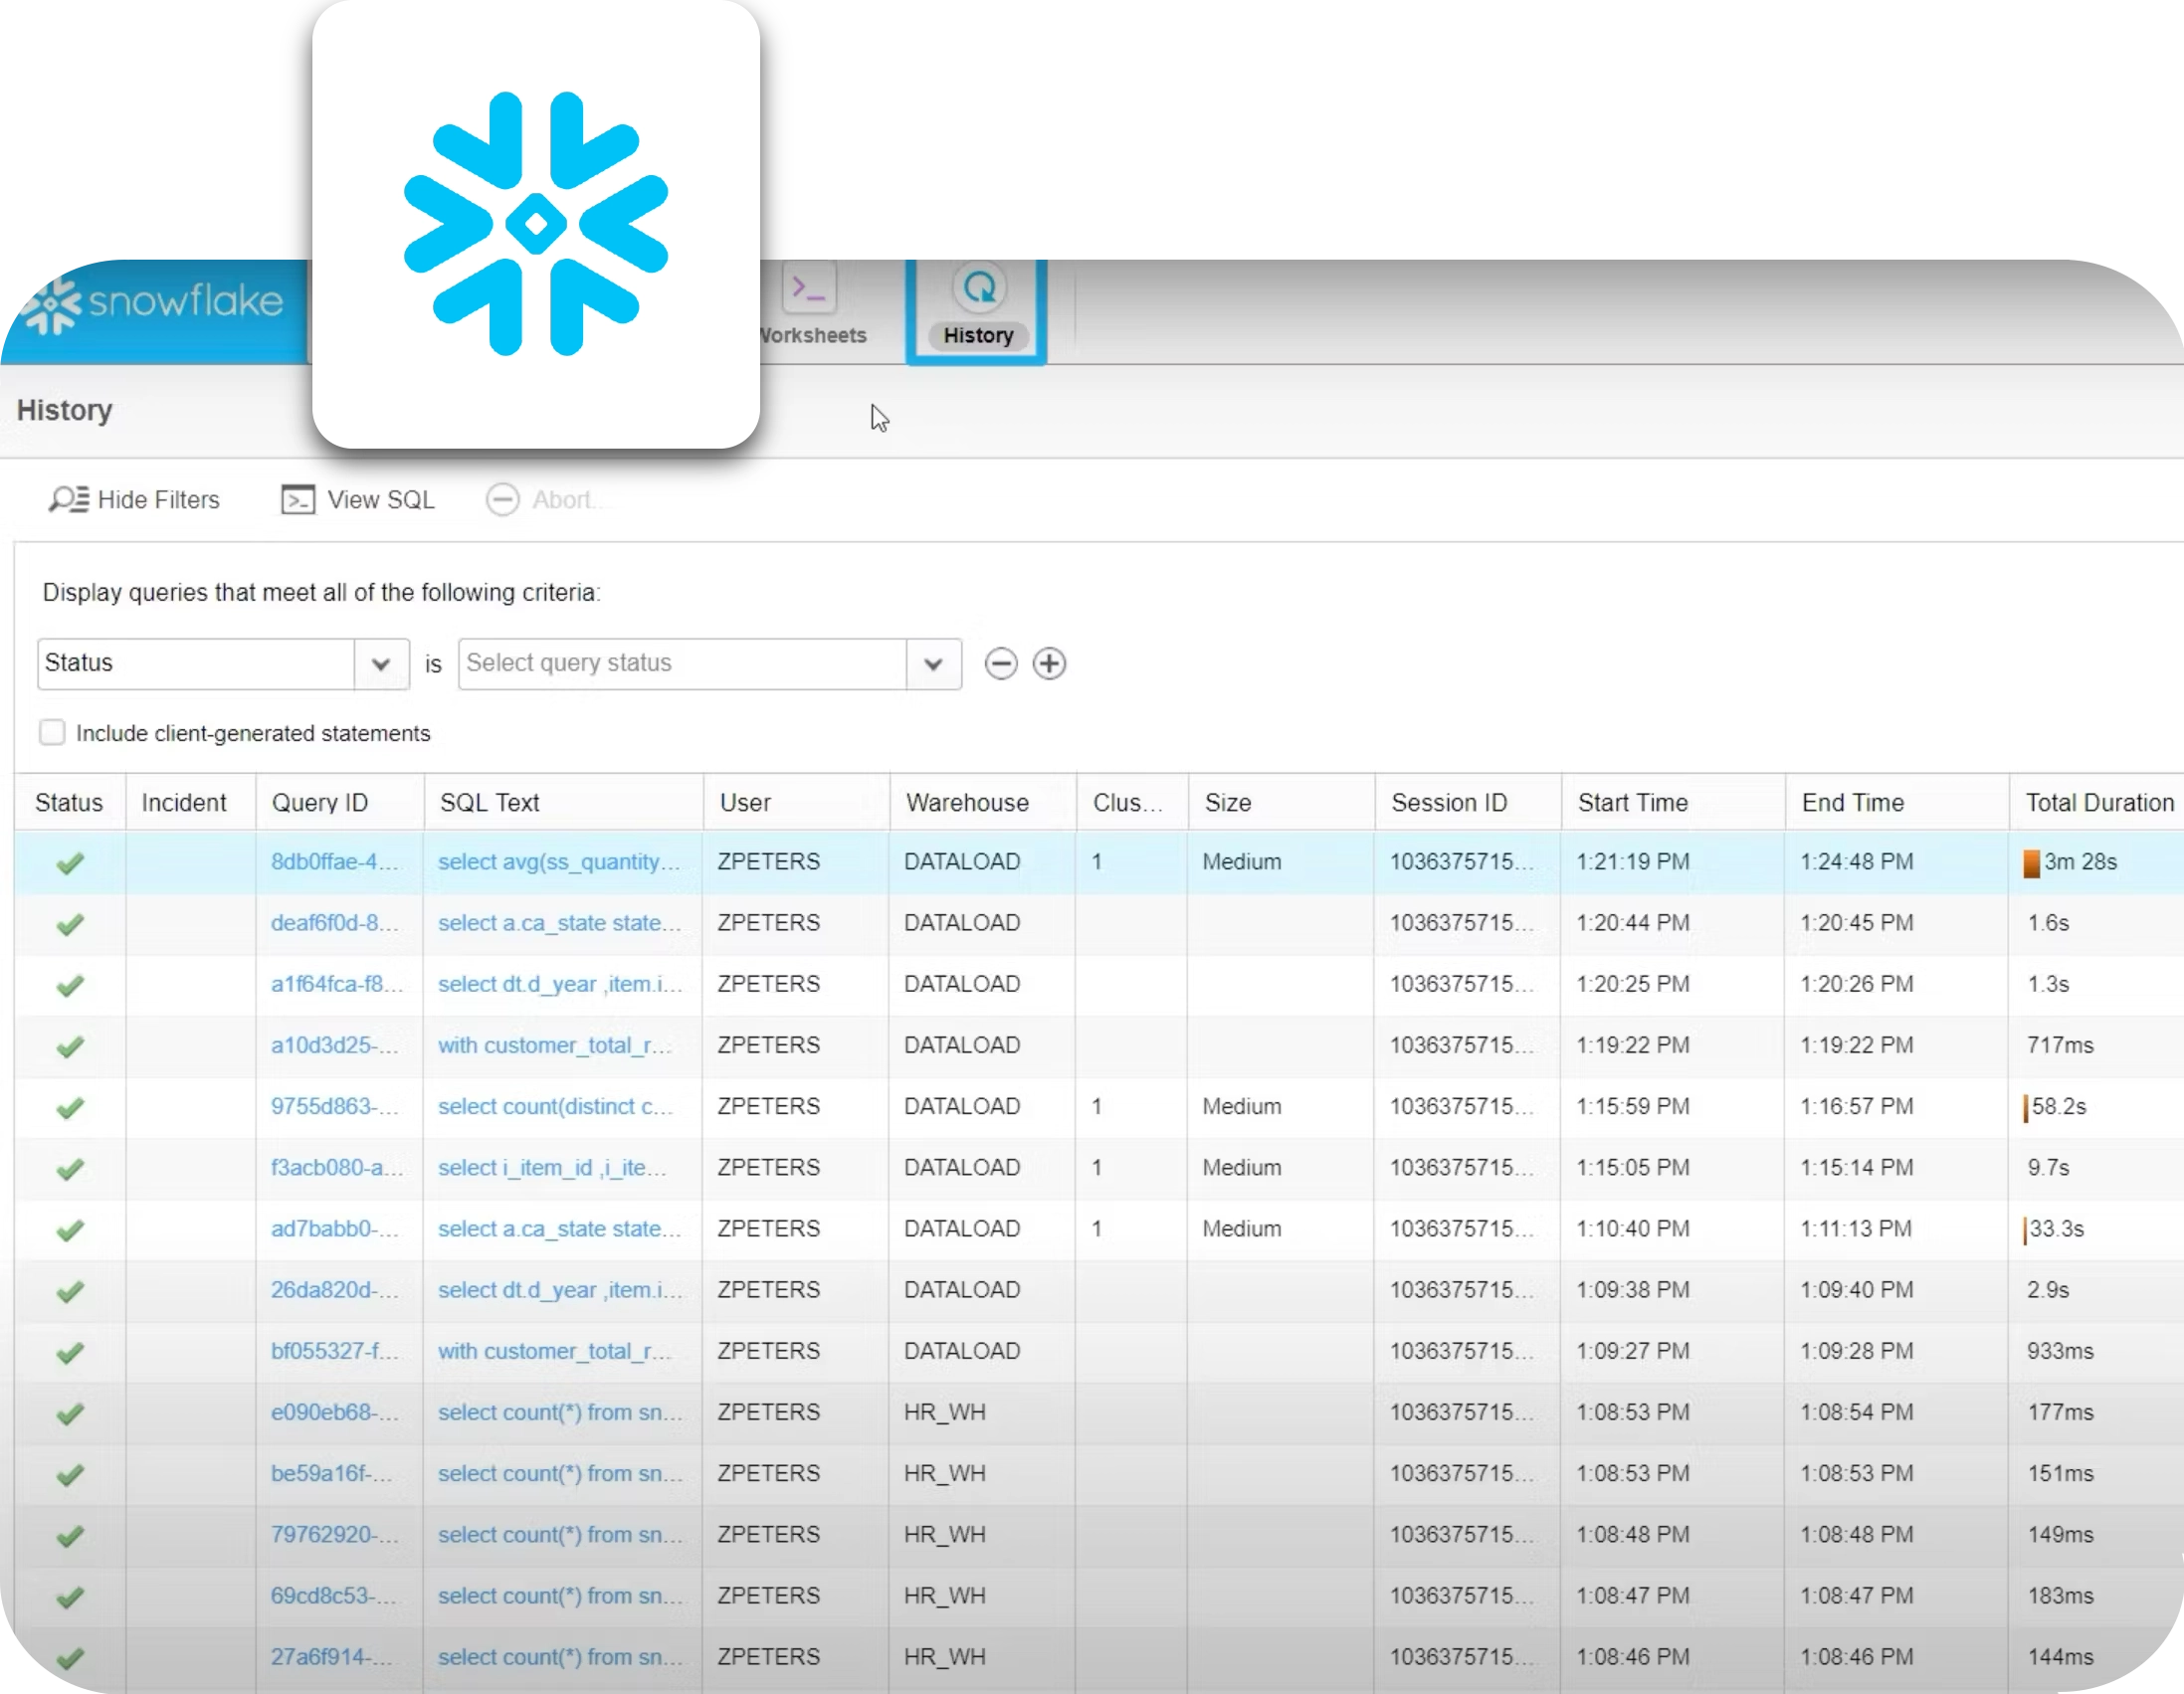Viewport: 2184px width, 1694px height.
Task: Open SQL text select count(distinct c...
Action: click(x=555, y=1106)
